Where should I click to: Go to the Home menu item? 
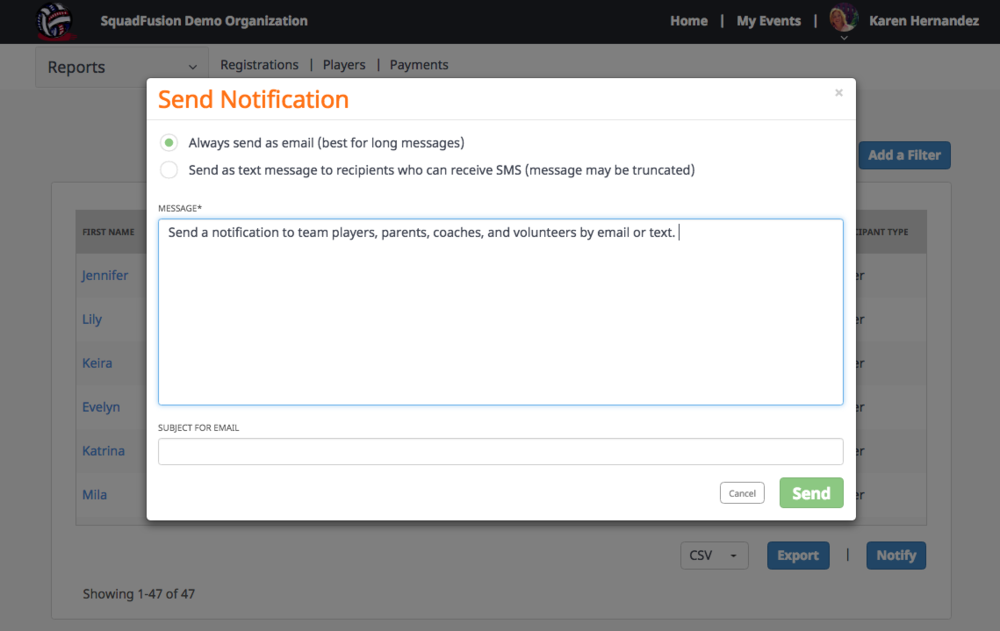[689, 21]
